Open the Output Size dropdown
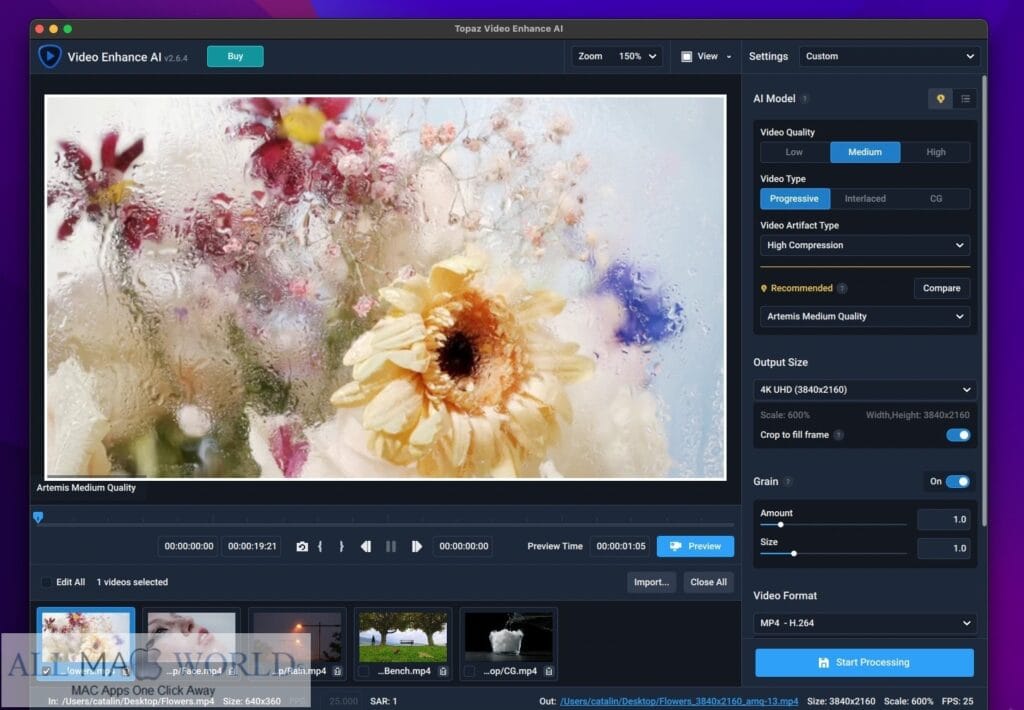The image size is (1024, 710). click(x=864, y=389)
